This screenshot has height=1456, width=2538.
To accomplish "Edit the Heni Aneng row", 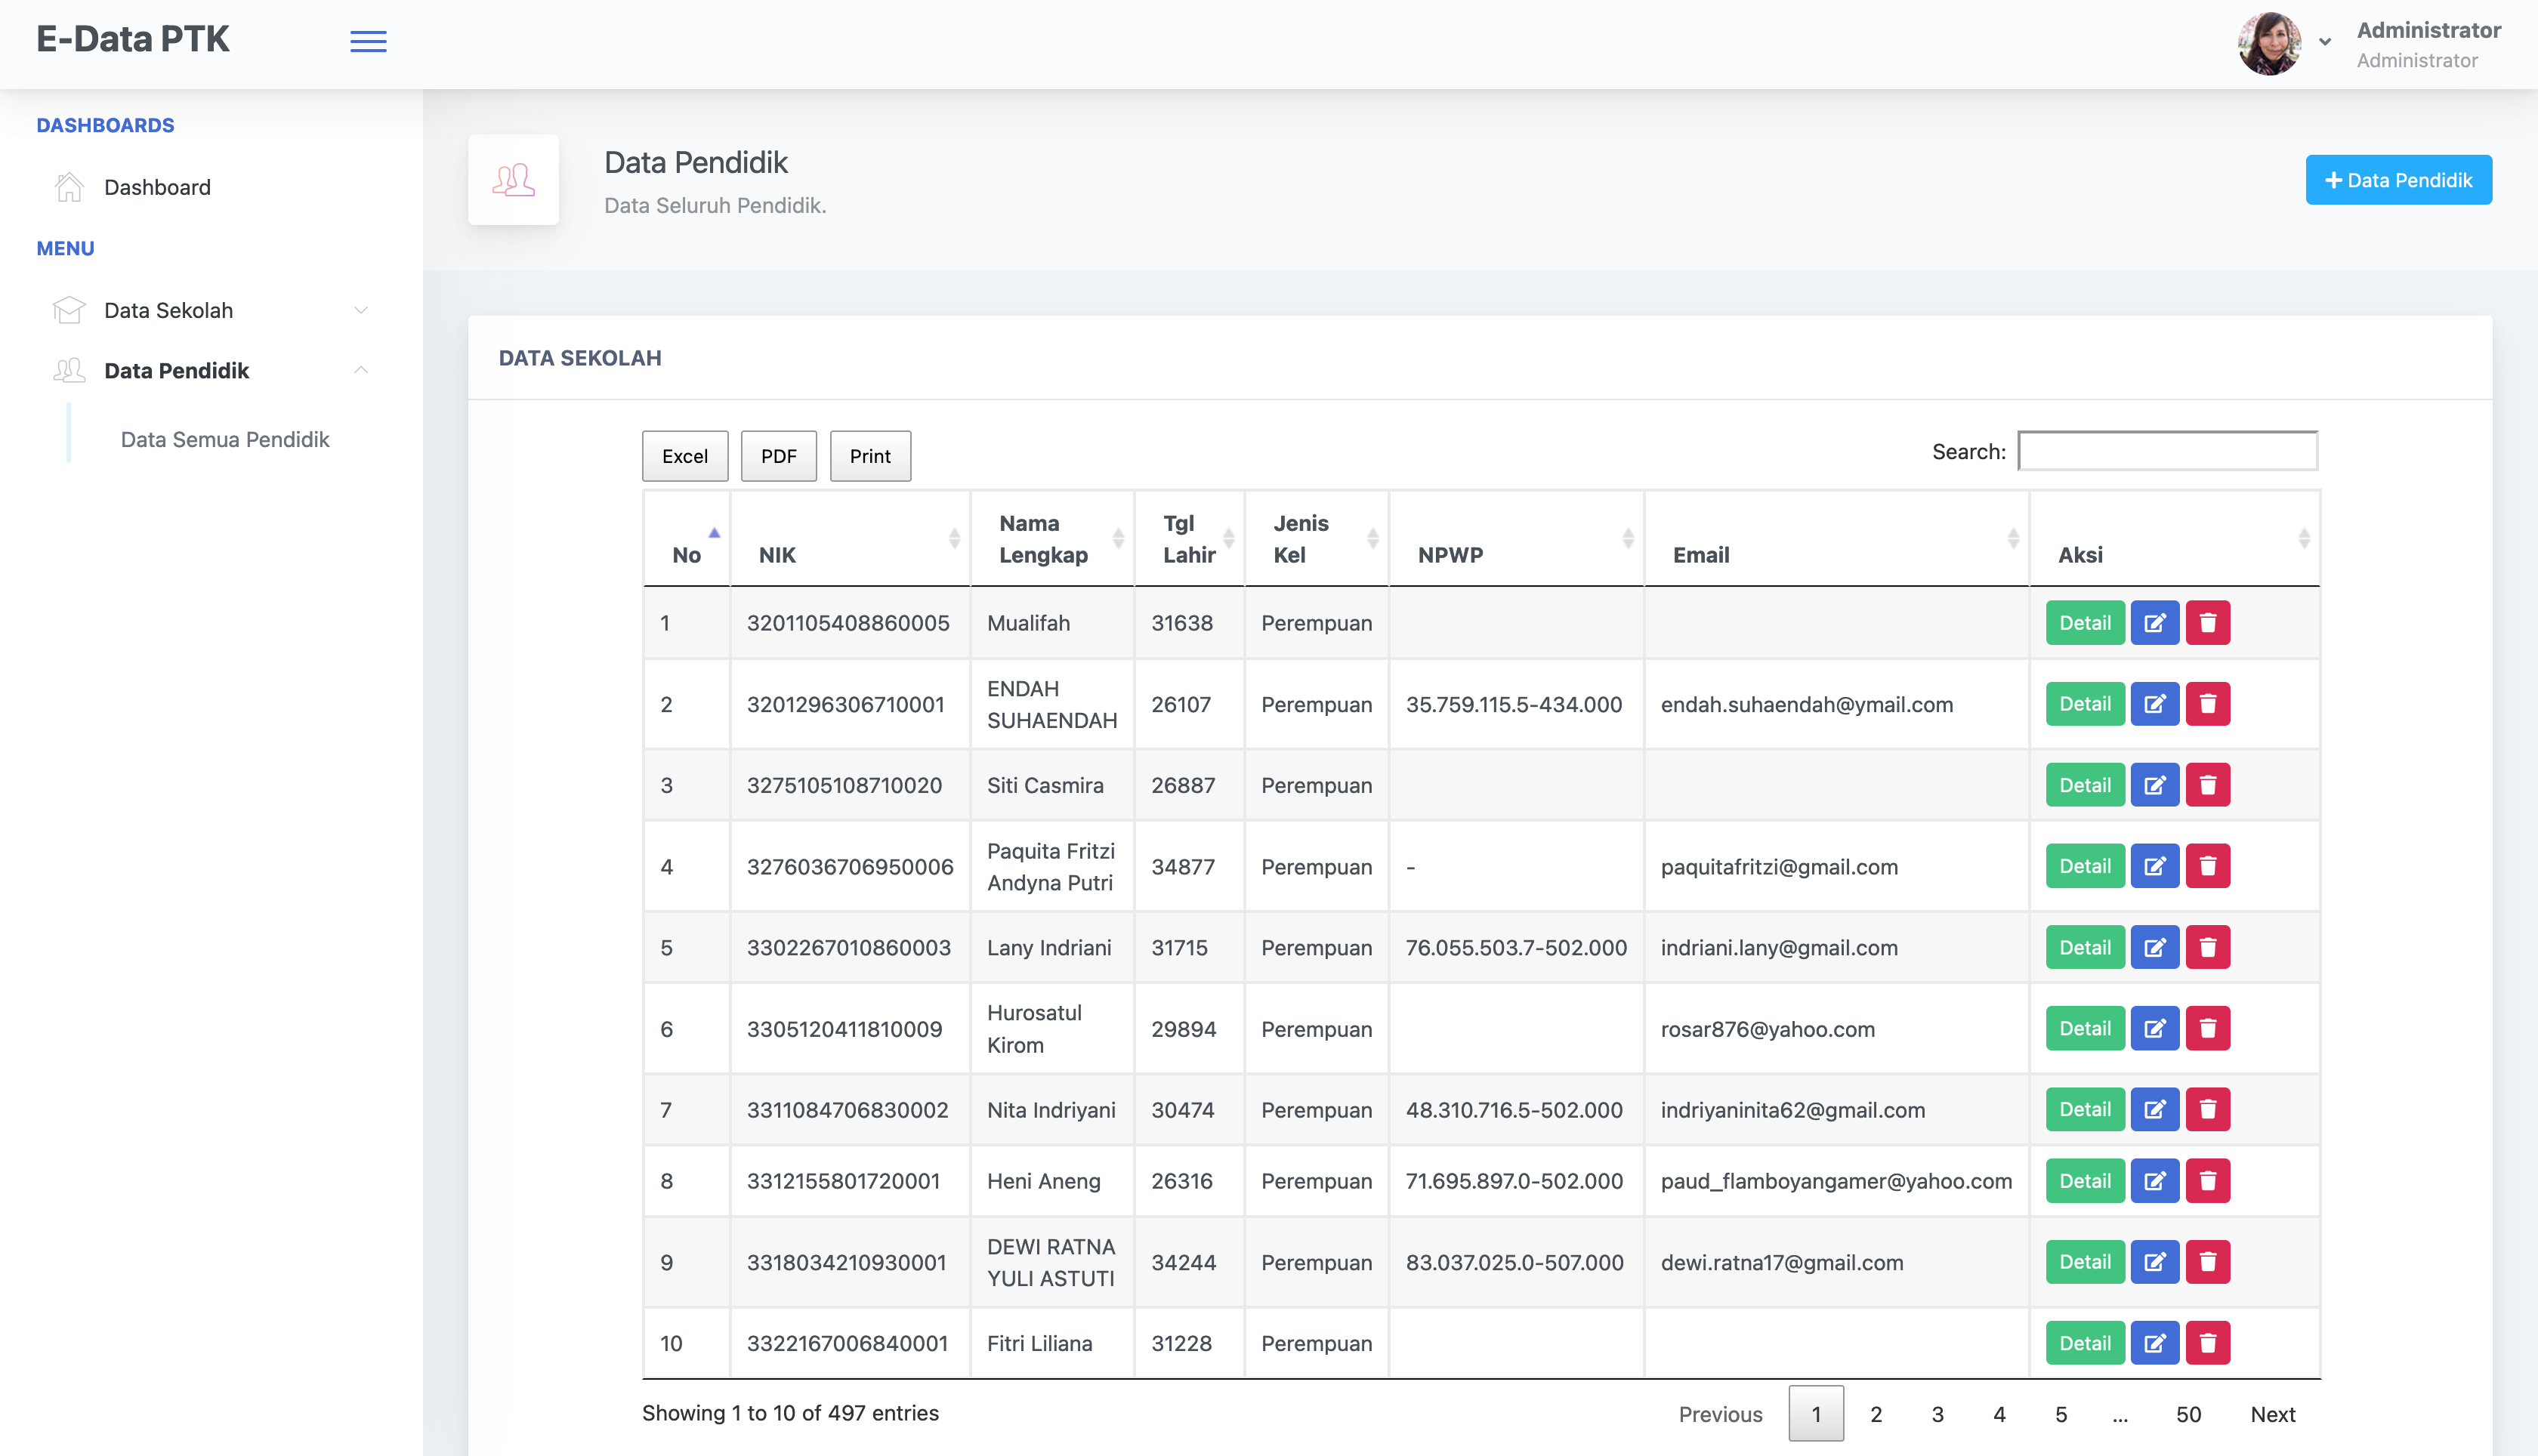I will 2155,1181.
